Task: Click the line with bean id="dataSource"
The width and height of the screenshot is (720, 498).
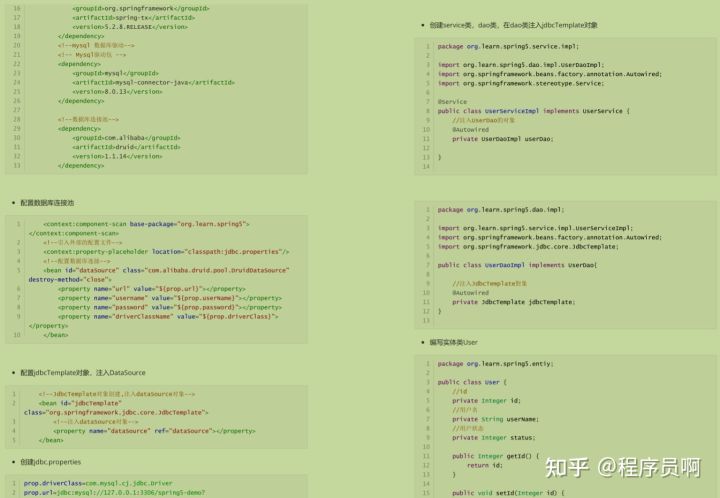Action: tap(166, 270)
